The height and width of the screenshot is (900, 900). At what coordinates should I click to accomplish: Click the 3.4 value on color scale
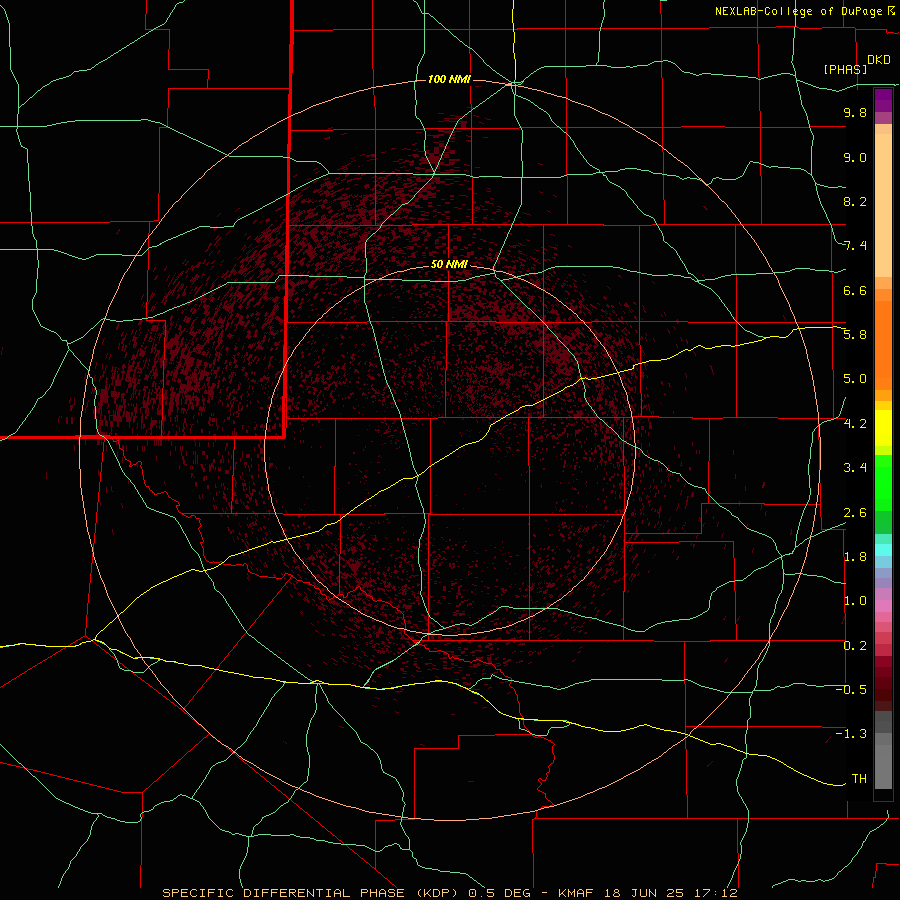pos(855,468)
